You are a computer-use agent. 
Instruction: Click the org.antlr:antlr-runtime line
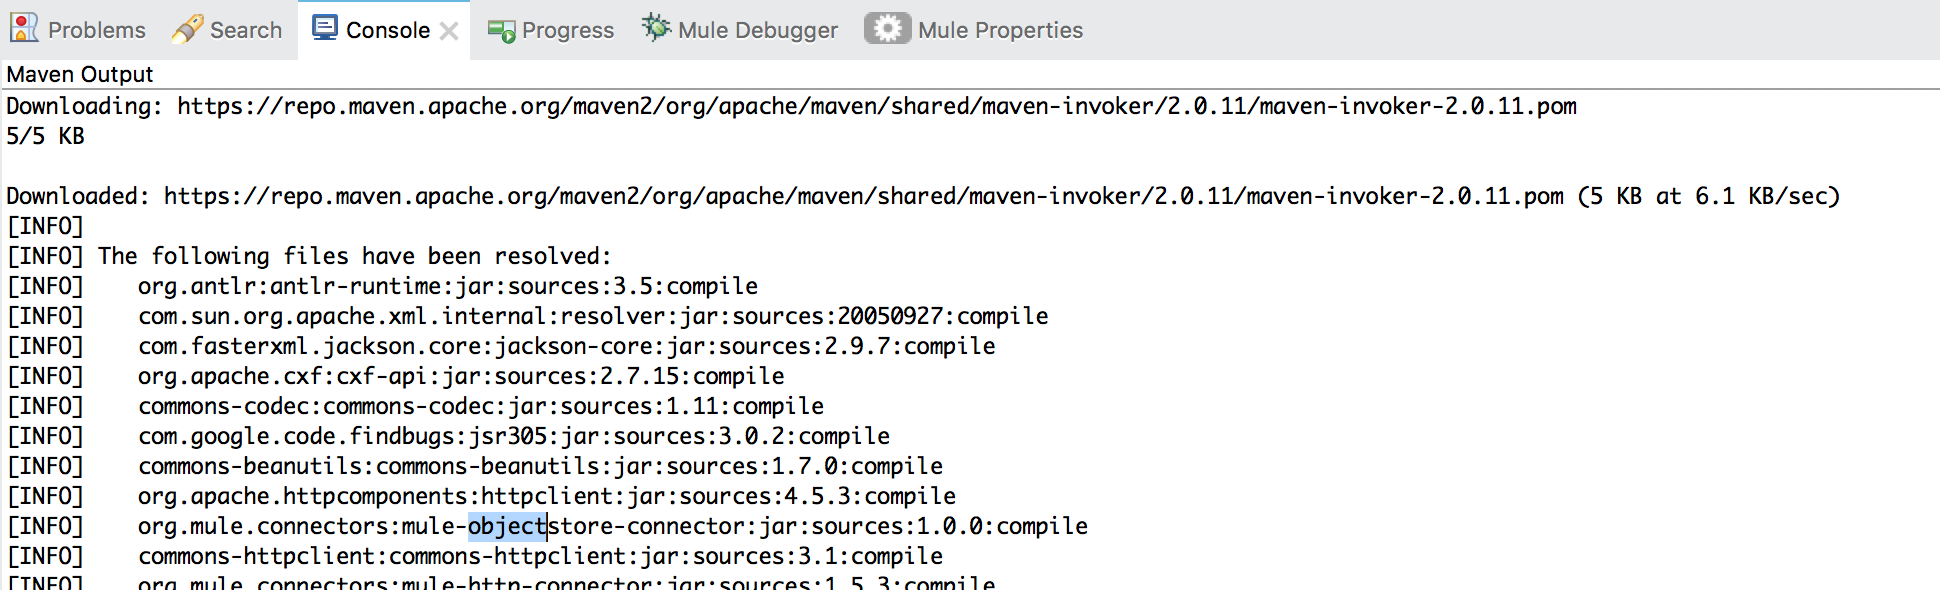click(382, 286)
